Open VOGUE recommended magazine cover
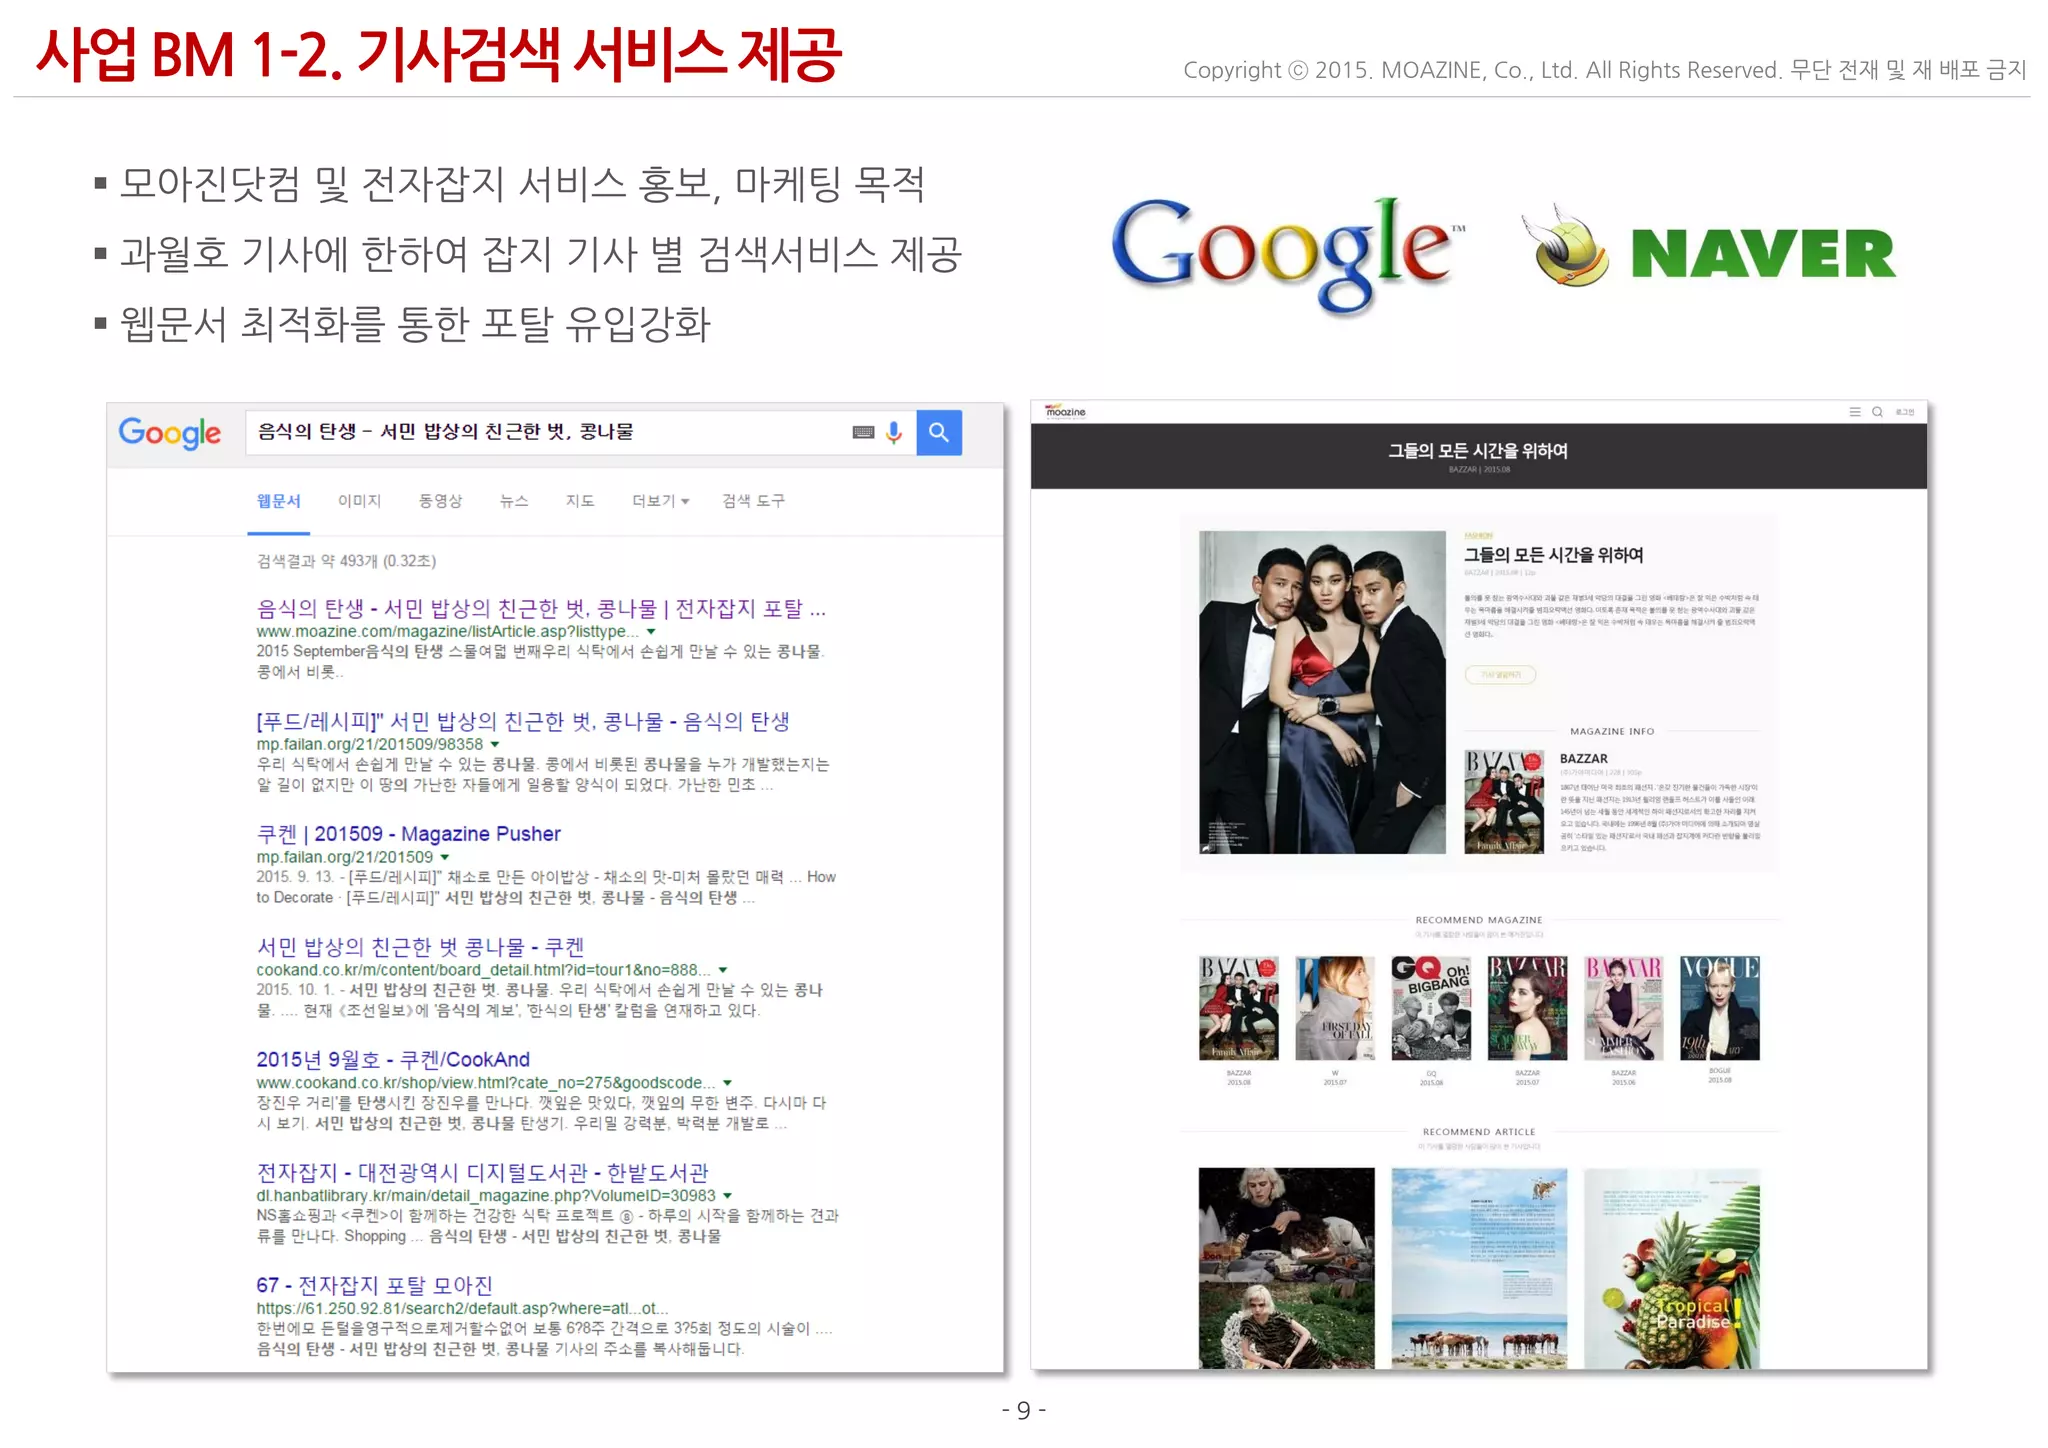The image size is (2048, 1448). pyautogui.click(x=1719, y=1008)
